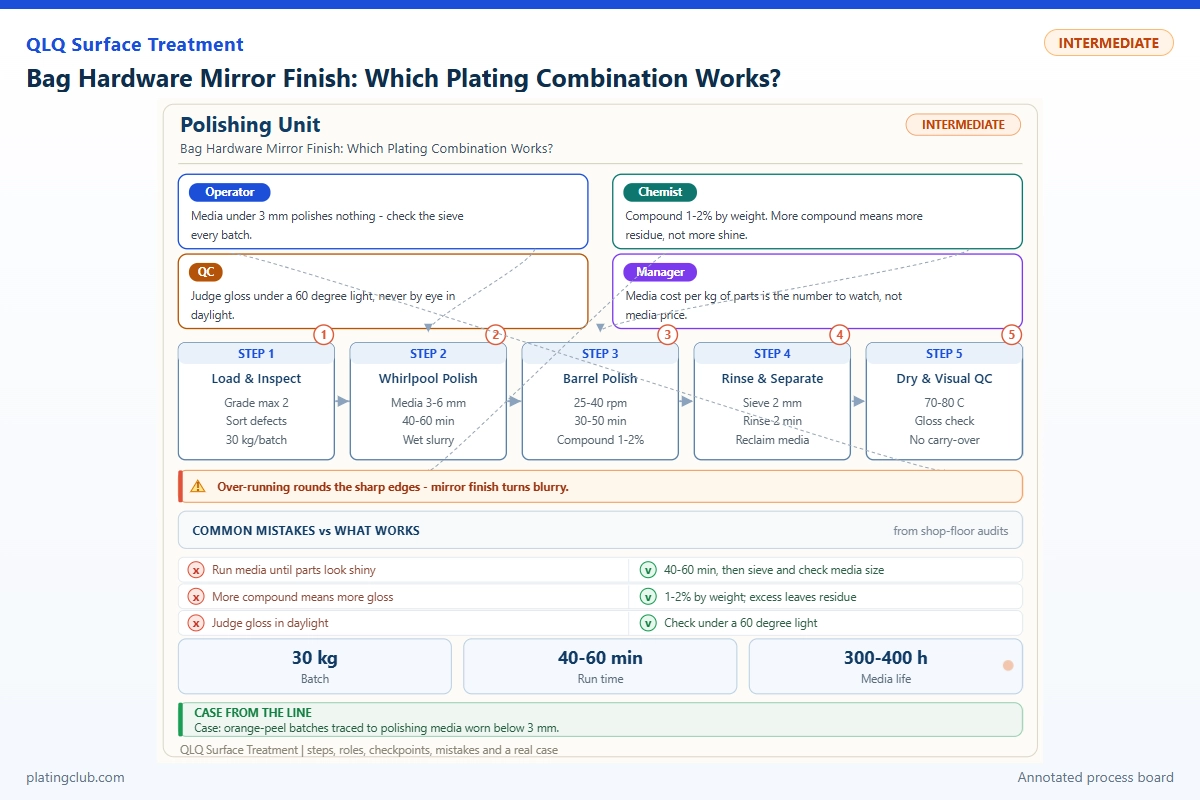Click the orange dot in Media life tile
1200x800 pixels.
[1008, 666]
